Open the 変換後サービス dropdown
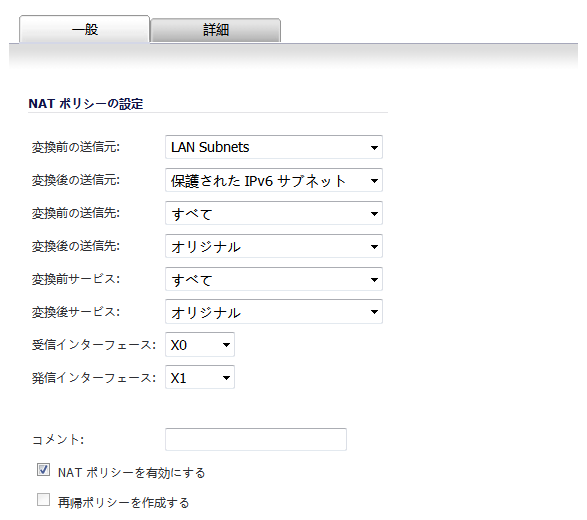This screenshot has height=520, width=587. [274, 311]
